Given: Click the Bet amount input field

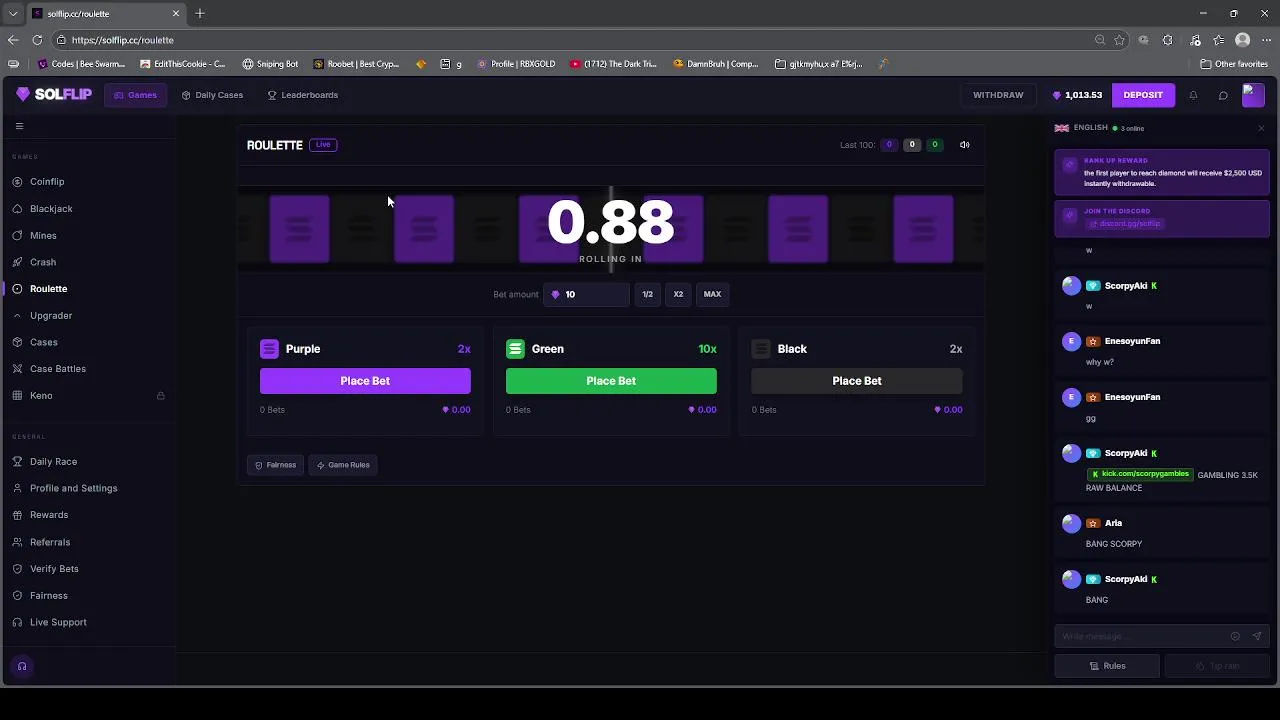Looking at the screenshot, I should (x=586, y=294).
